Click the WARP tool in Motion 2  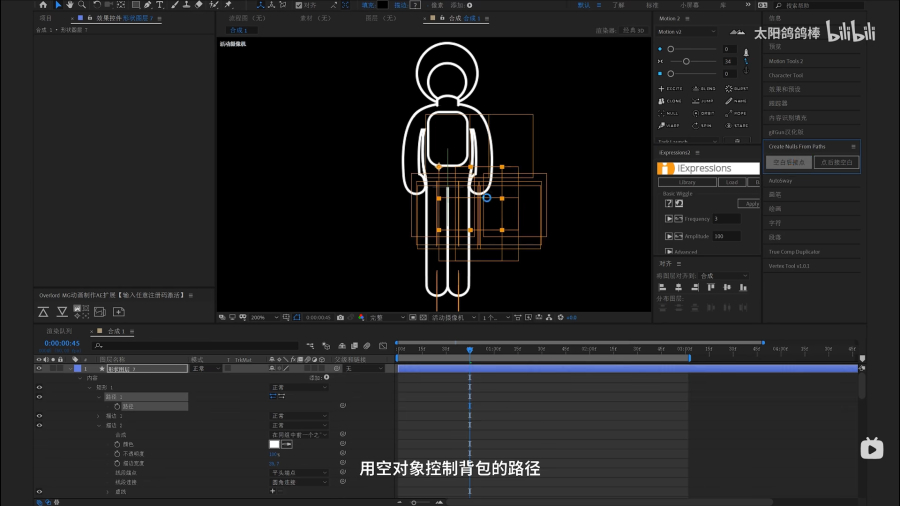(669, 126)
